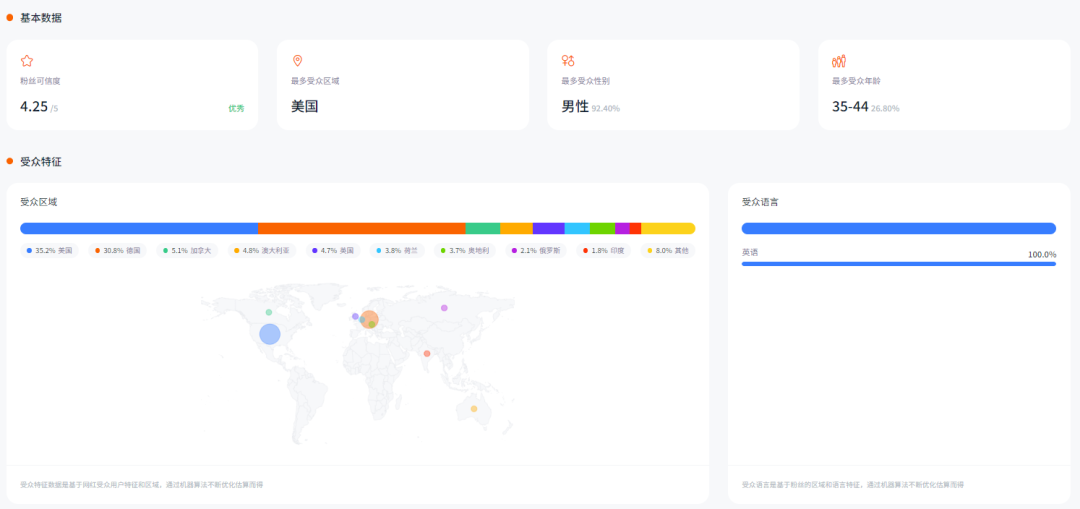Click the teal-green Canada segment of the region bar
The height and width of the screenshot is (509, 1080).
[483, 229]
